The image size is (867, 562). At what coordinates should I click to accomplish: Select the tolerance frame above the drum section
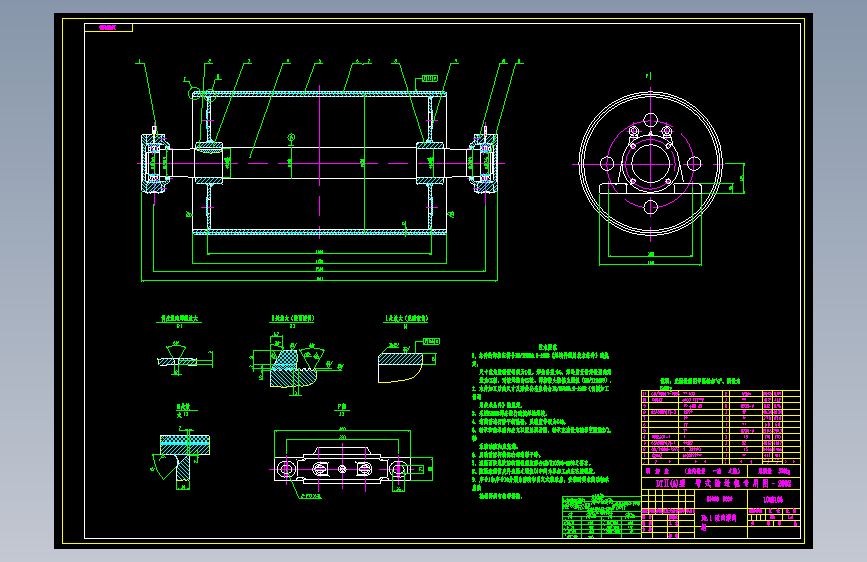430,79
